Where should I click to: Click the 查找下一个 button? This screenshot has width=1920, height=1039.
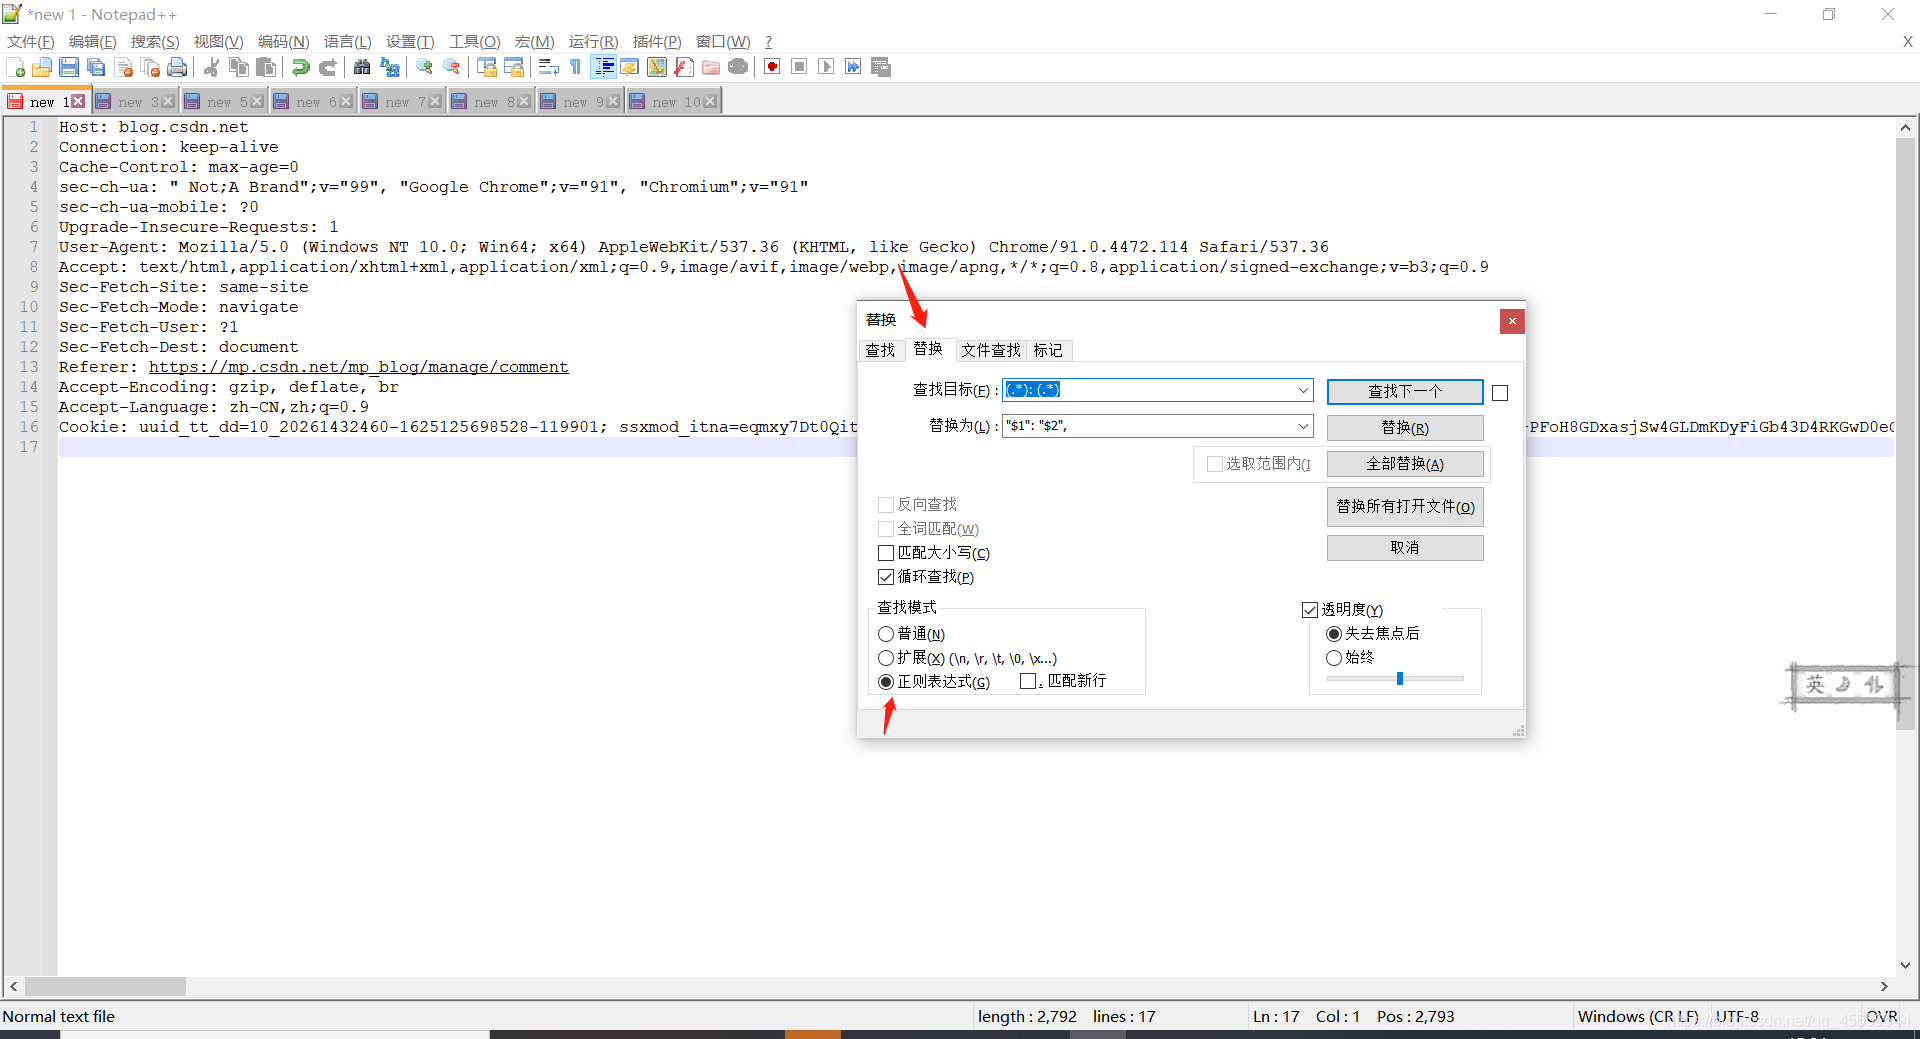[x=1405, y=391]
